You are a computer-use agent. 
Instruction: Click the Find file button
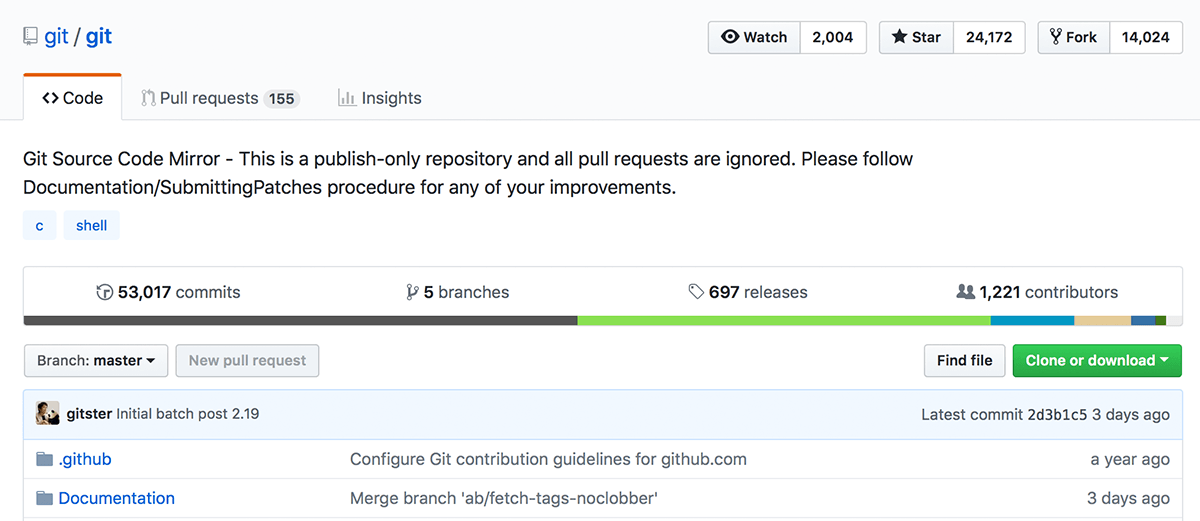(x=965, y=361)
